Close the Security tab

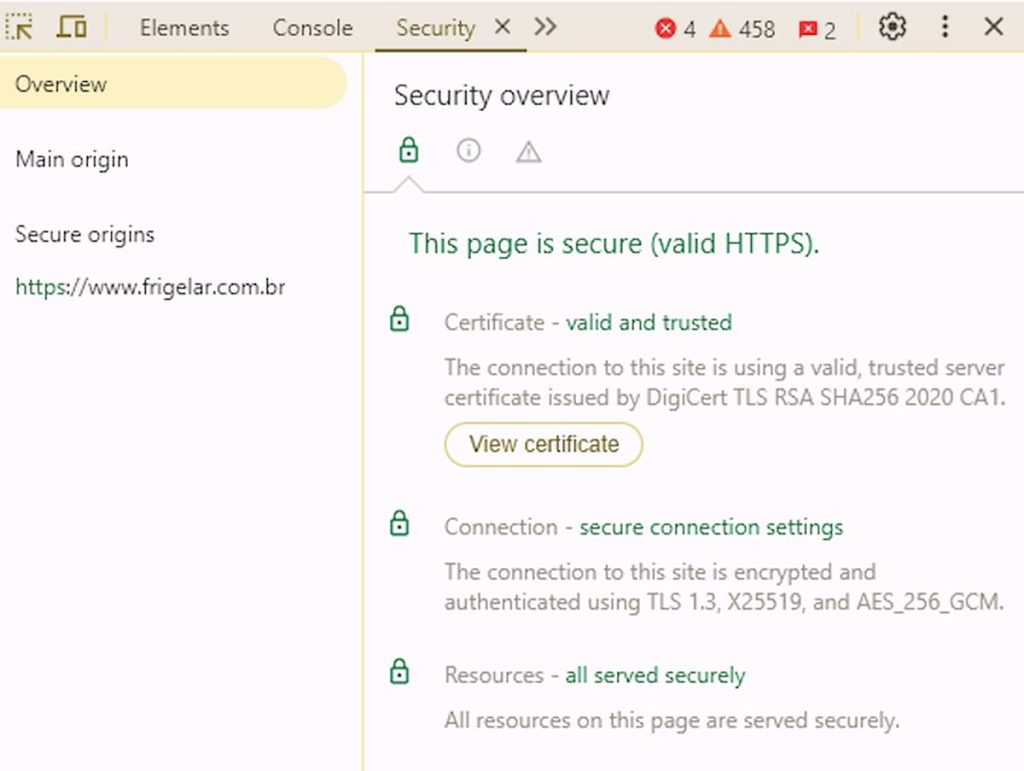503,27
